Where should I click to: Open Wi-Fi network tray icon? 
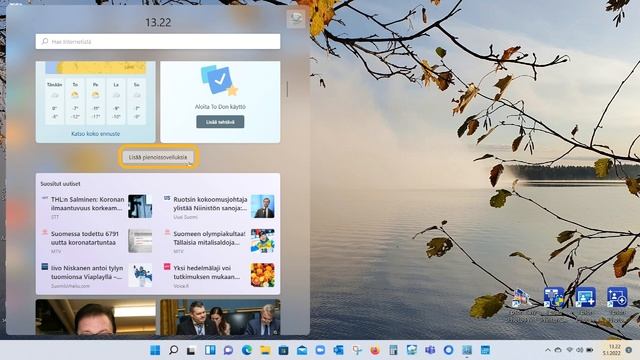pyautogui.click(x=569, y=350)
